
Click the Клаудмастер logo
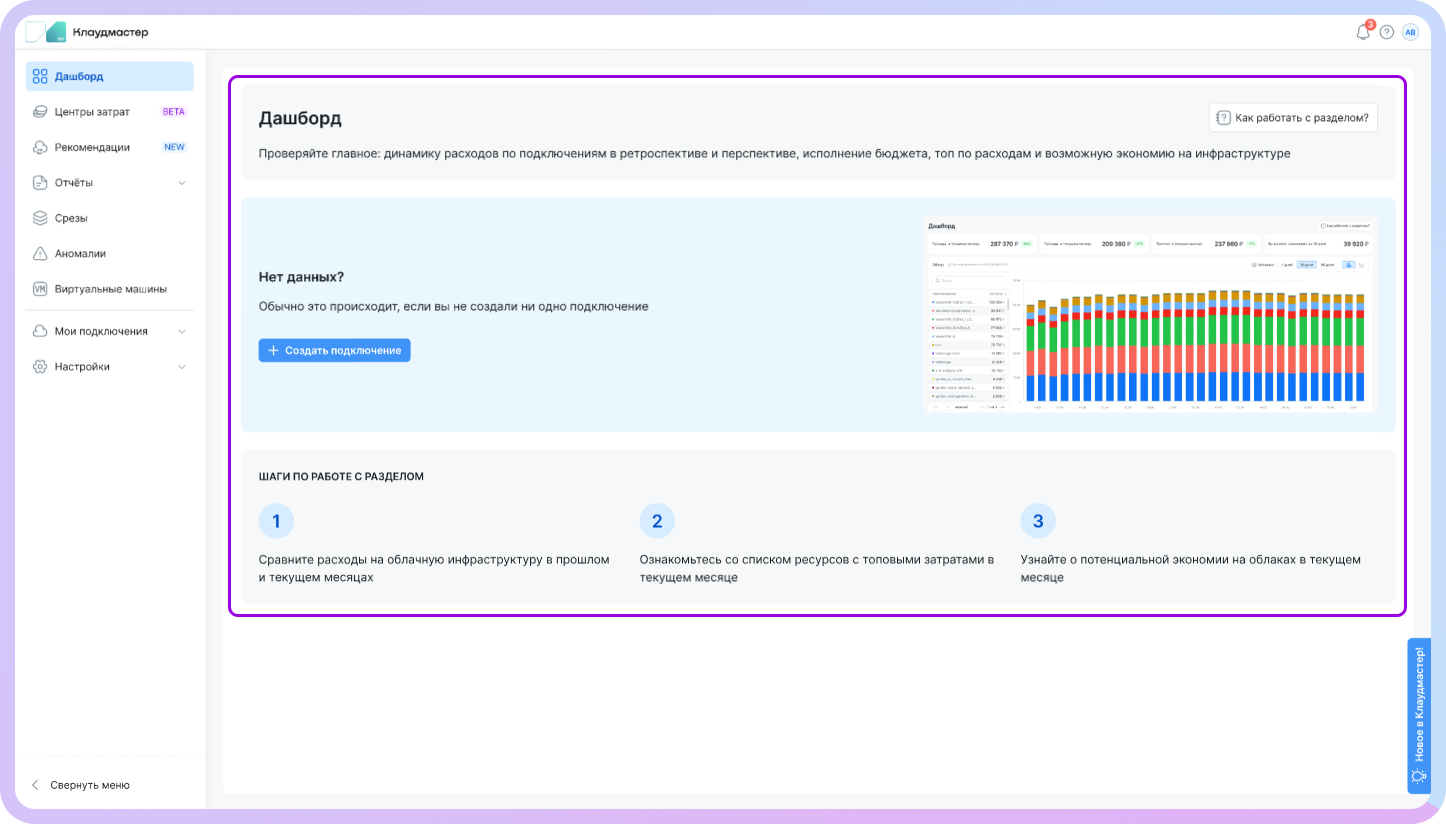(87, 32)
